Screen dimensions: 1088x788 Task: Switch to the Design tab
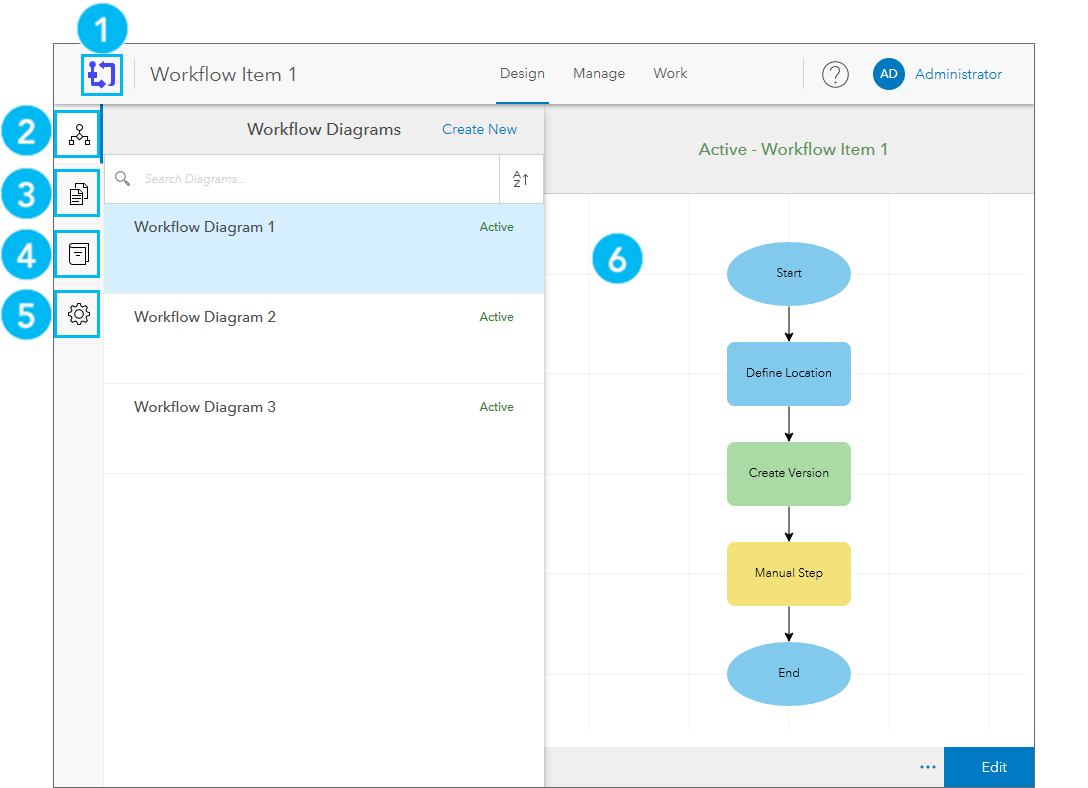[x=522, y=74]
